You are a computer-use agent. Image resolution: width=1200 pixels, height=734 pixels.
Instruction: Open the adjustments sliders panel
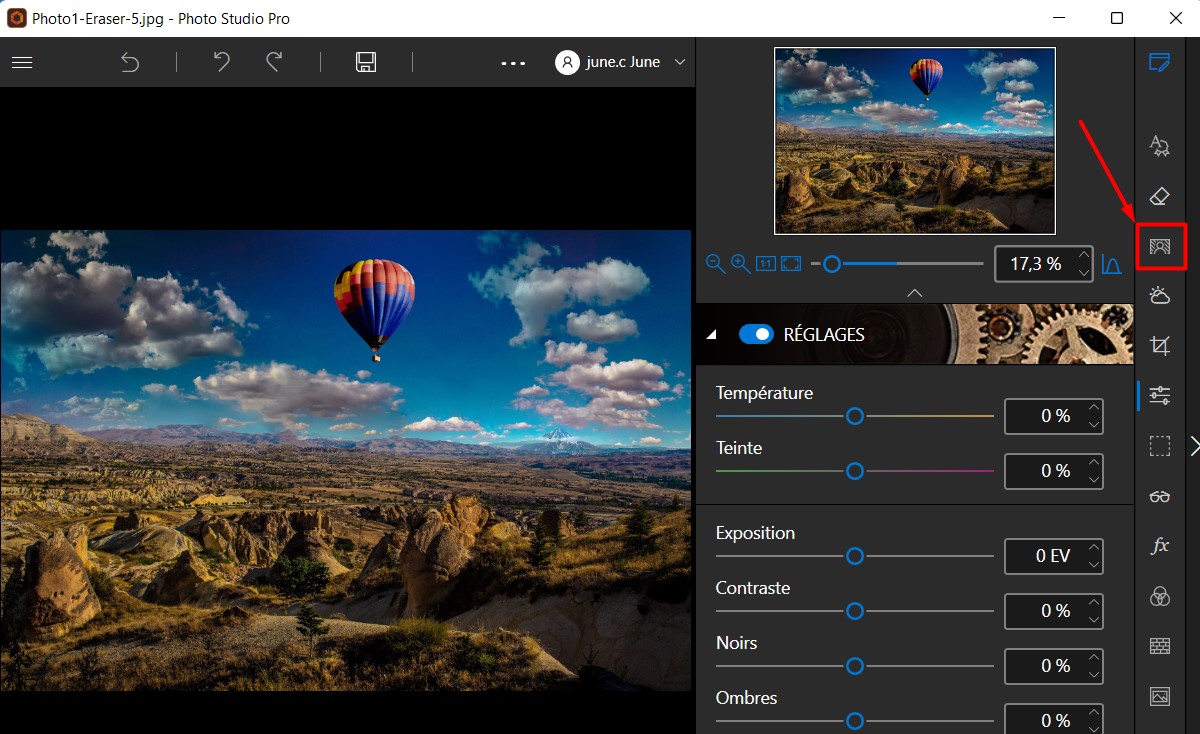coord(1160,396)
